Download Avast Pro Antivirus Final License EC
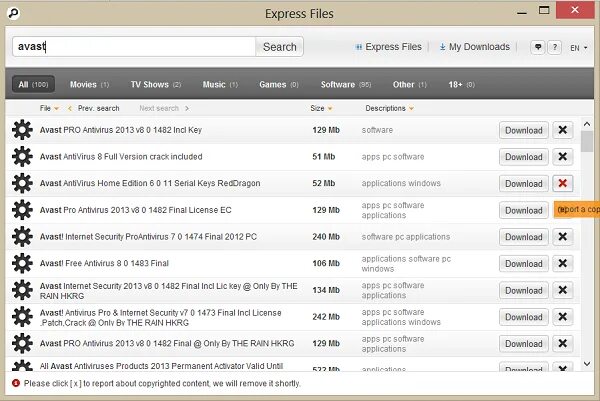This screenshot has height=401, width=600. (x=523, y=210)
